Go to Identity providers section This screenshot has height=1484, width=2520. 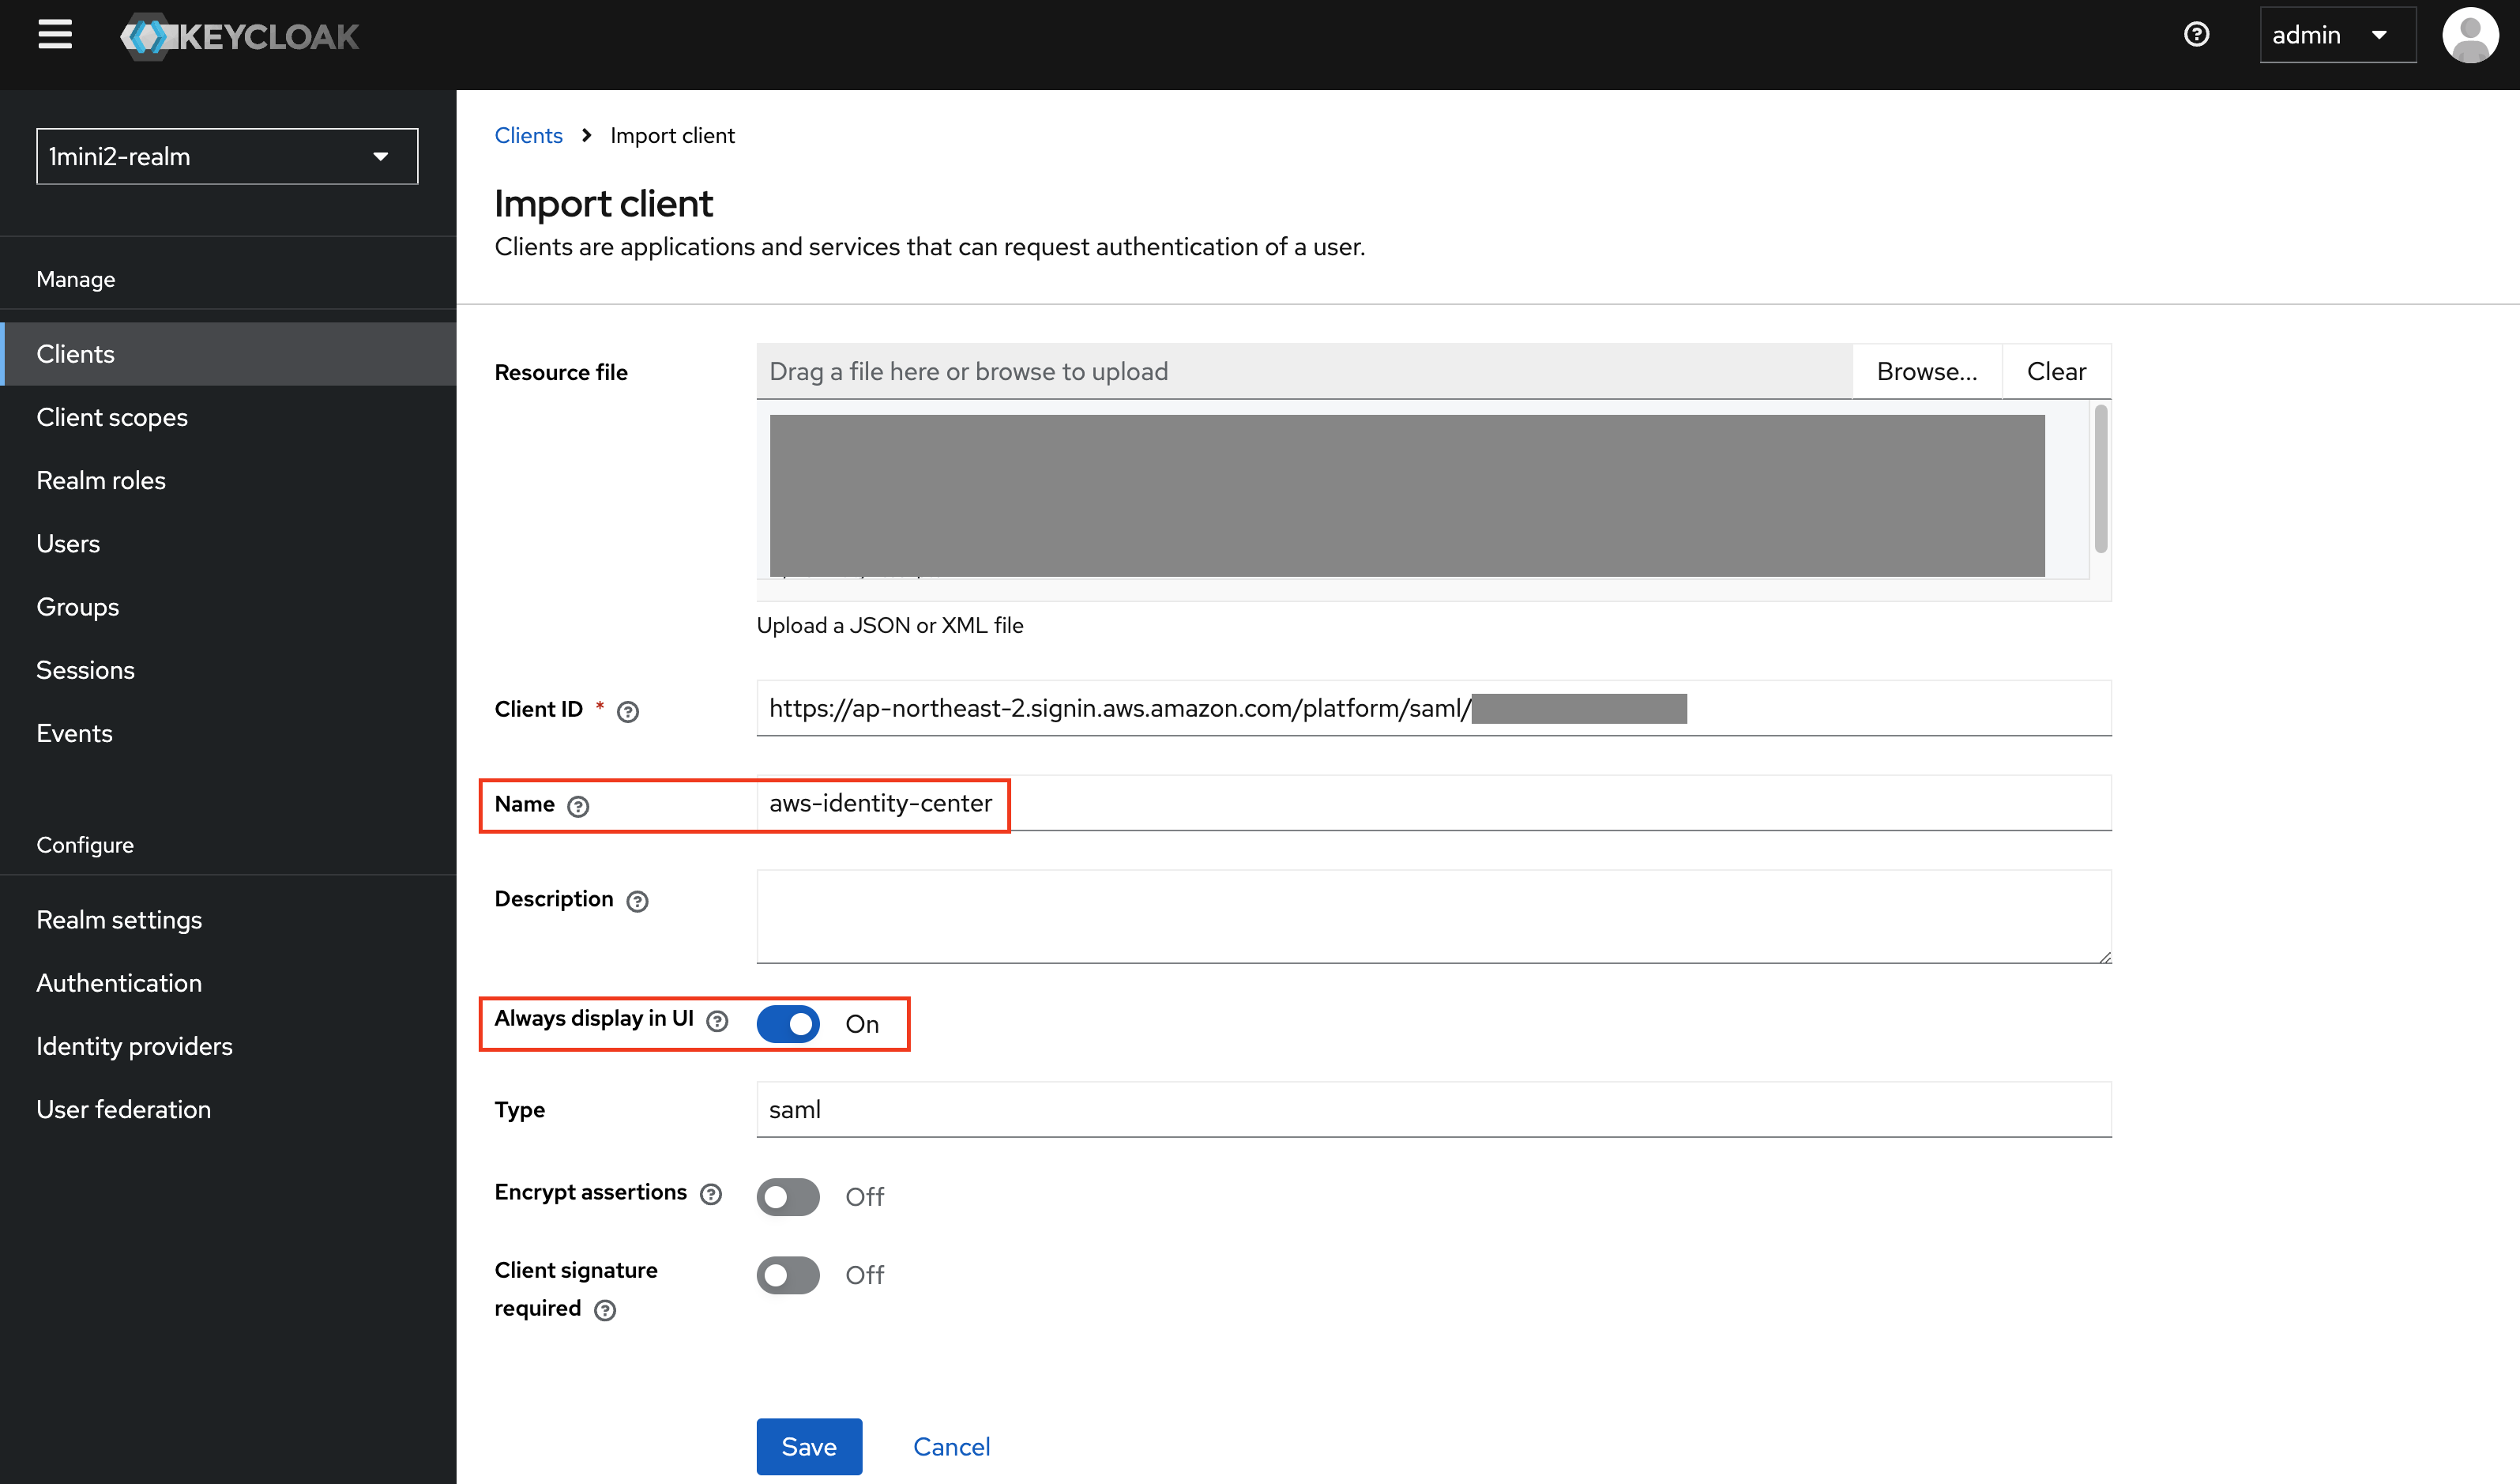point(134,1046)
